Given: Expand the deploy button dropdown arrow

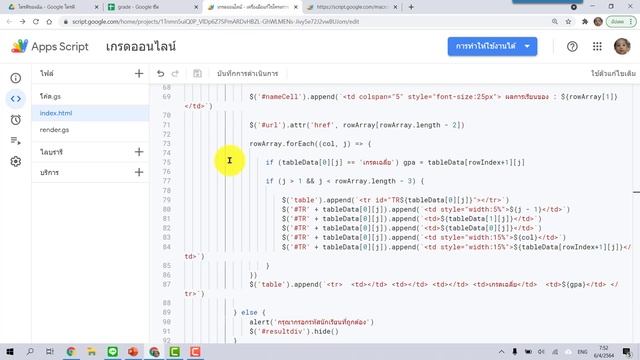Looking at the screenshot, I should (527, 47).
